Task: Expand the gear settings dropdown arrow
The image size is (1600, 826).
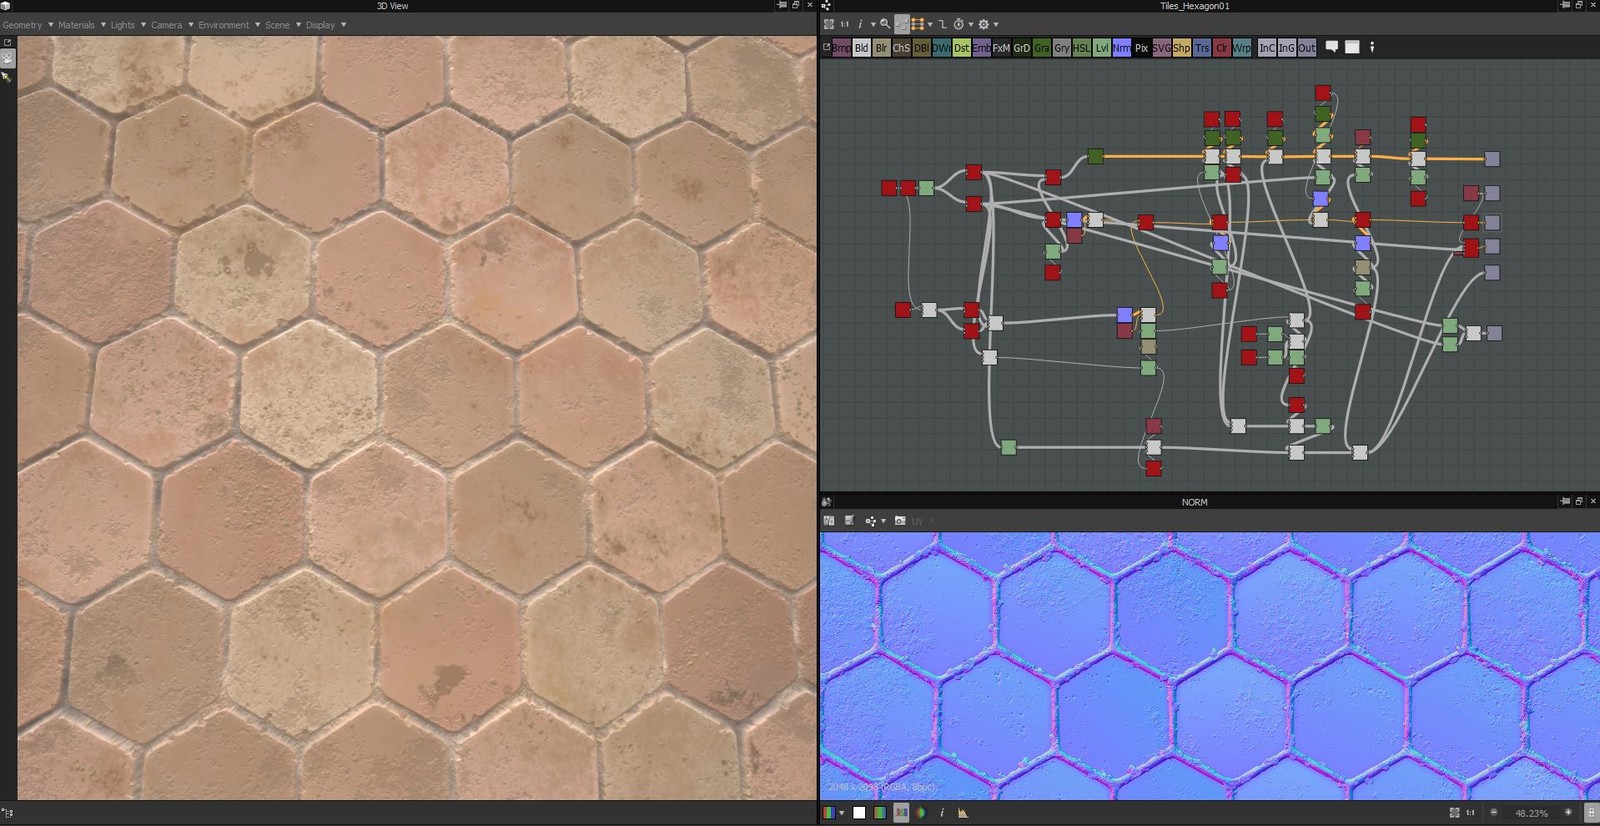Action: [996, 24]
